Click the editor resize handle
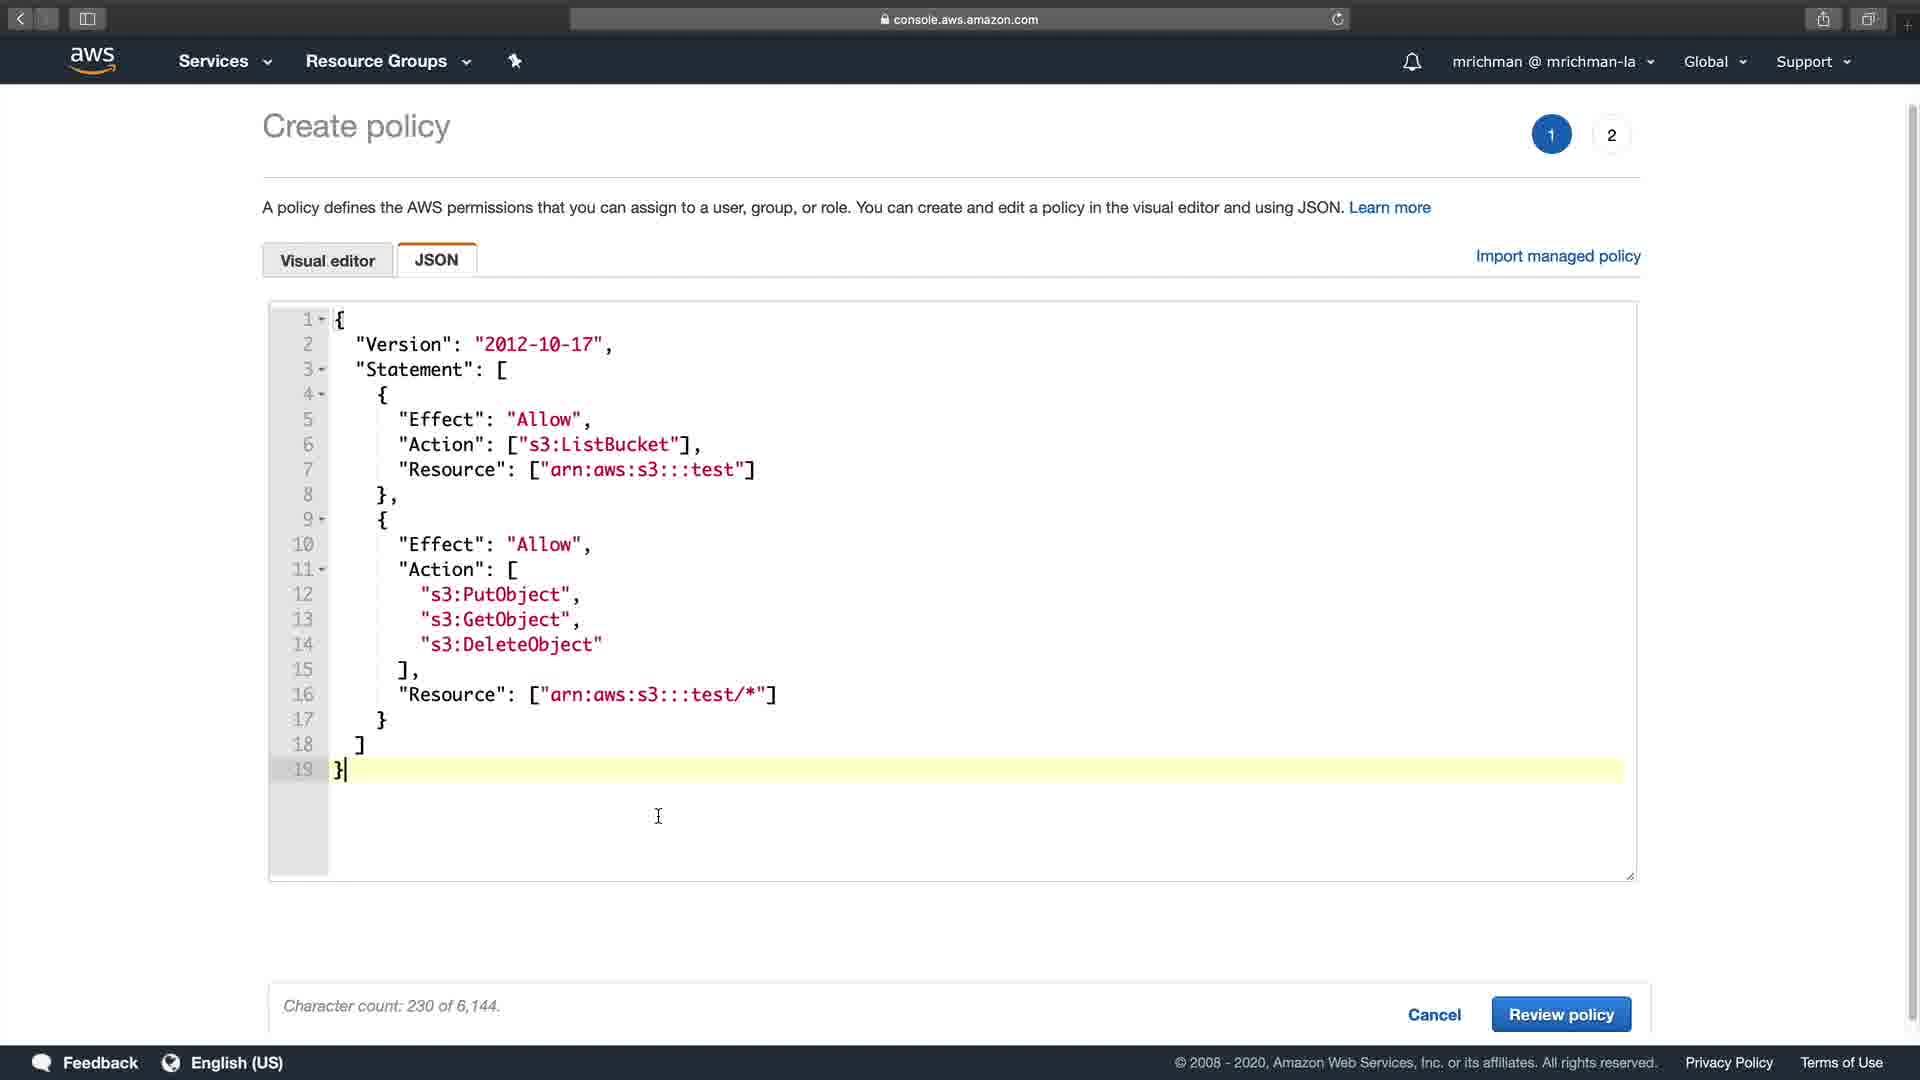The width and height of the screenshot is (1920, 1080). 1630,875
